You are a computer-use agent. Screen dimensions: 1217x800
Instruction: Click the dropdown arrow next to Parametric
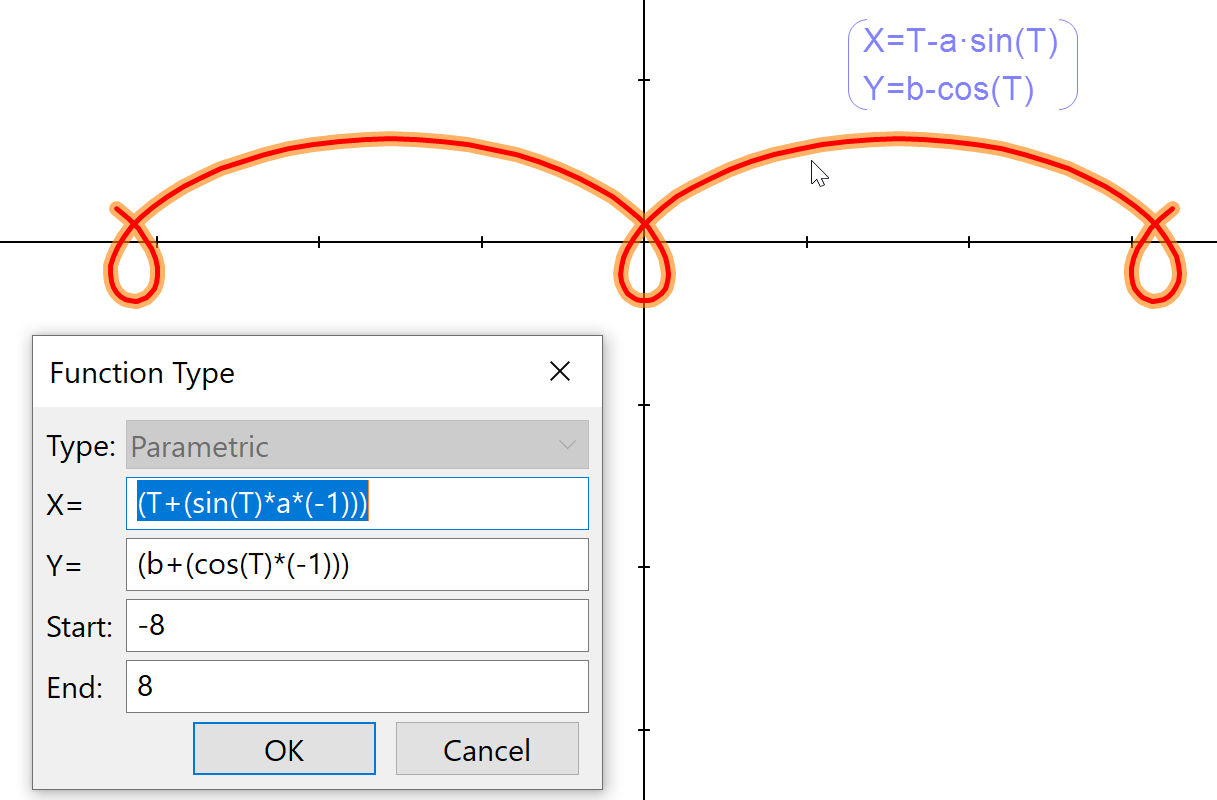coord(566,445)
